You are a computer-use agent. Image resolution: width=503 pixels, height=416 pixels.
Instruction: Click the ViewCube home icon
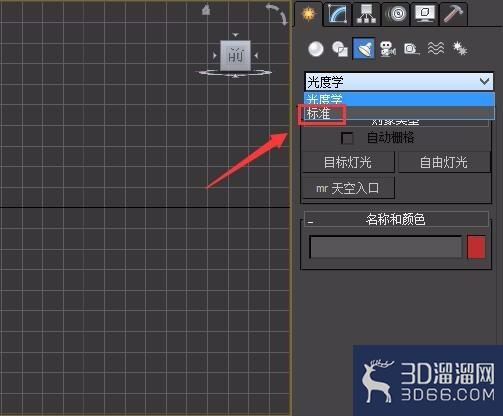pyautogui.click(x=206, y=10)
